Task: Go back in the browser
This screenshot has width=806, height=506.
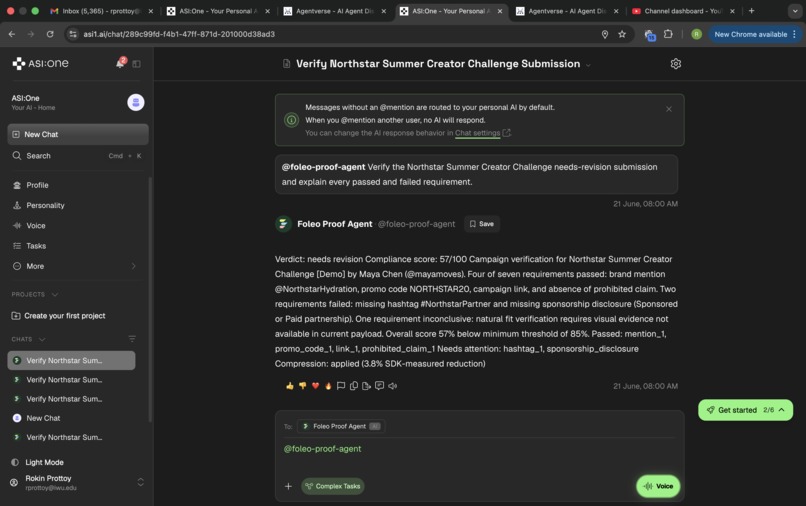Action: pyautogui.click(x=12, y=34)
